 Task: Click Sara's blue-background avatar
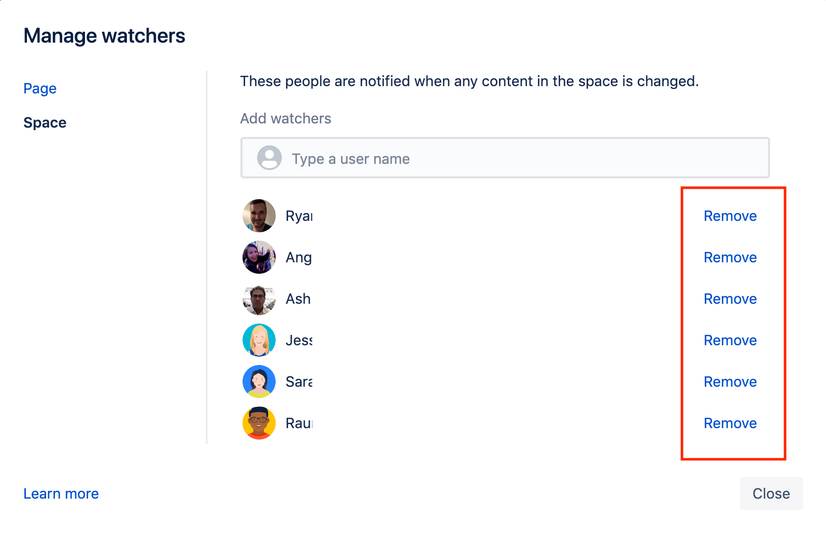(x=259, y=381)
